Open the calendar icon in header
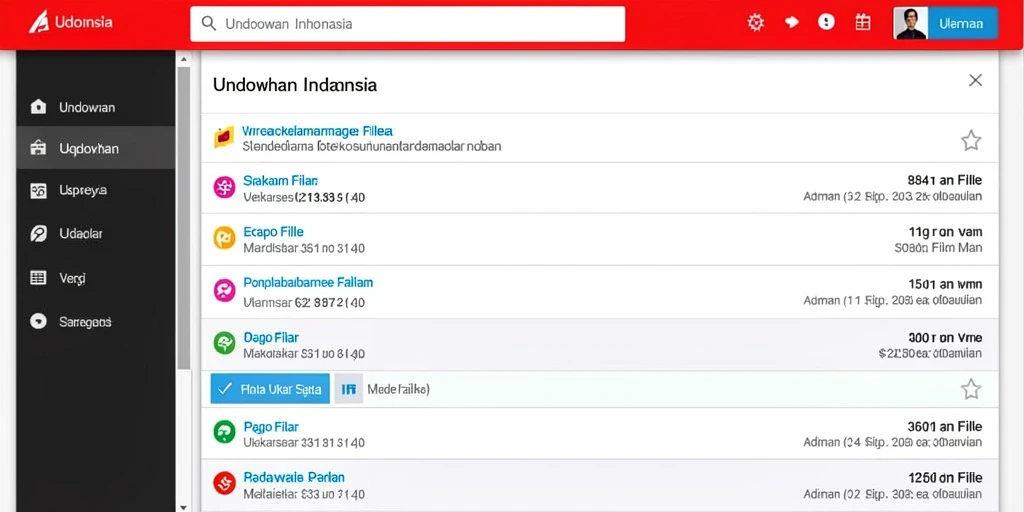 [x=863, y=23]
